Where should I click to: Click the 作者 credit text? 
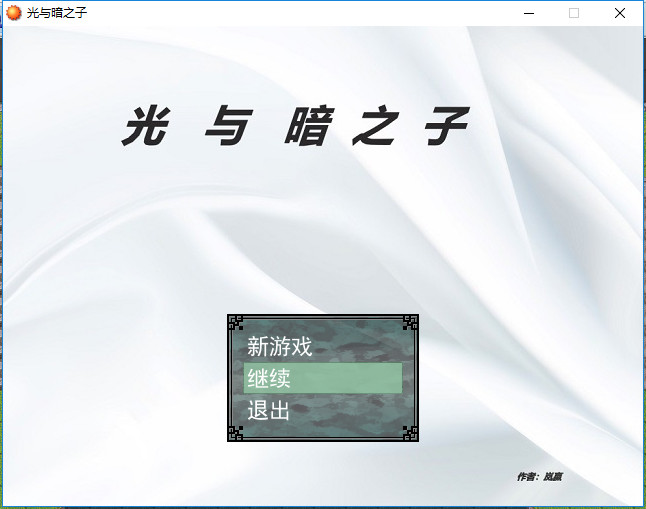[539, 477]
